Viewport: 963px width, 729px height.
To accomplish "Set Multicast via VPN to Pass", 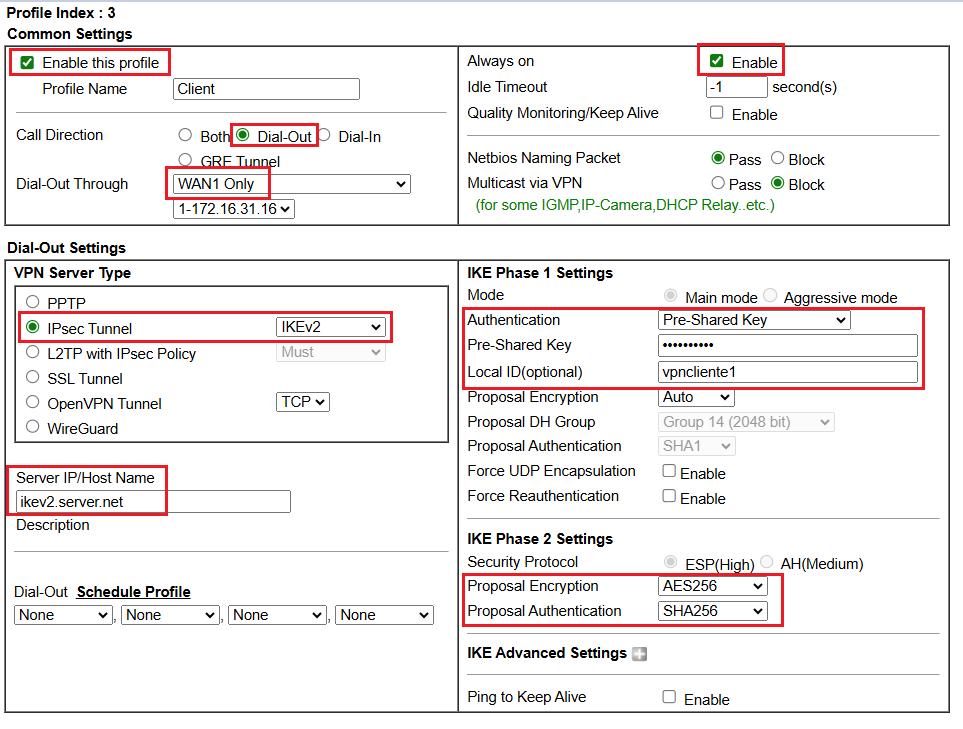I will pyautogui.click(x=718, y=184).
